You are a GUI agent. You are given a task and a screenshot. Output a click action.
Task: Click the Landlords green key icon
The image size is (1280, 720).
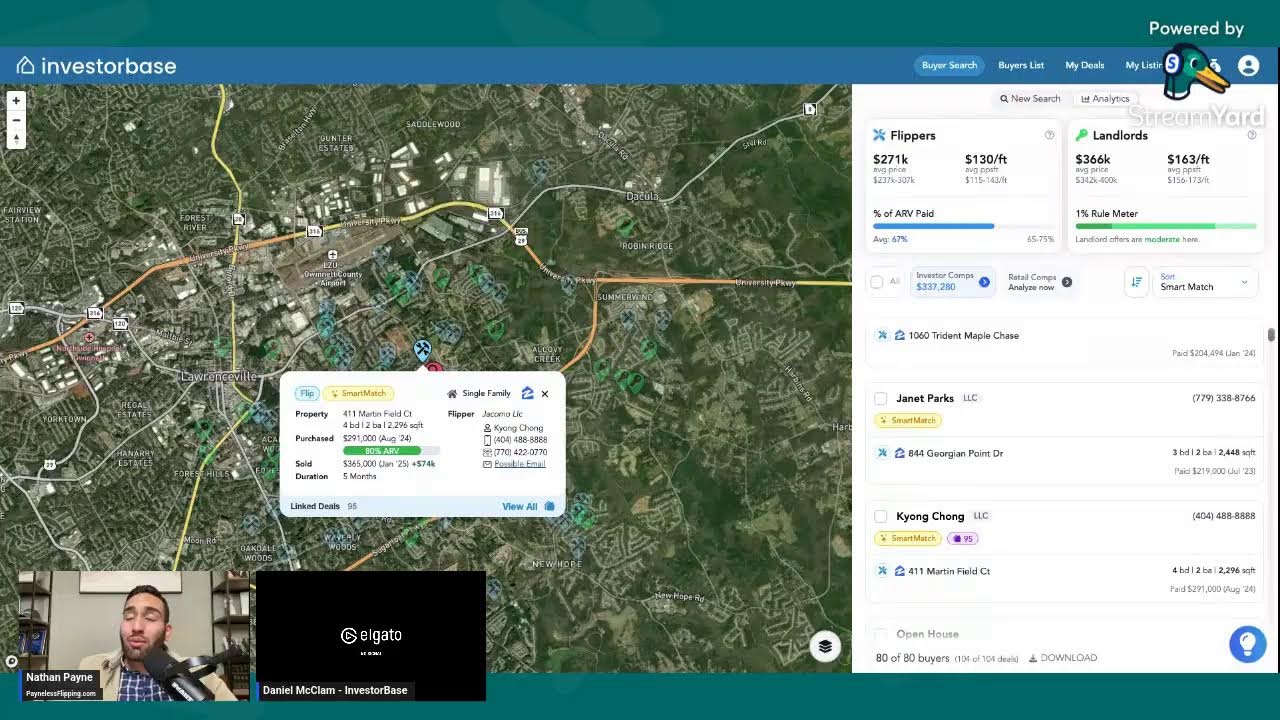click(1081, 135)
